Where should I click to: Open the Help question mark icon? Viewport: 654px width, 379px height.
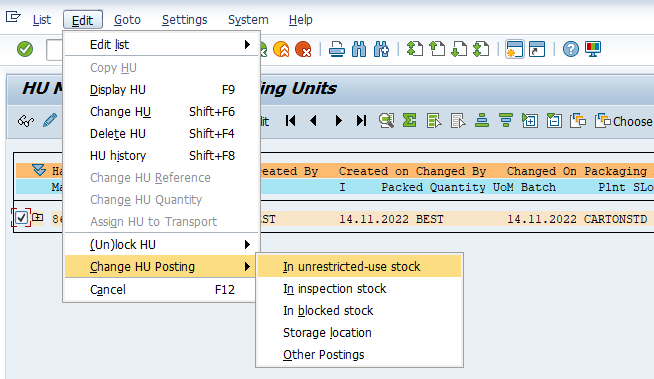[571, 49]
